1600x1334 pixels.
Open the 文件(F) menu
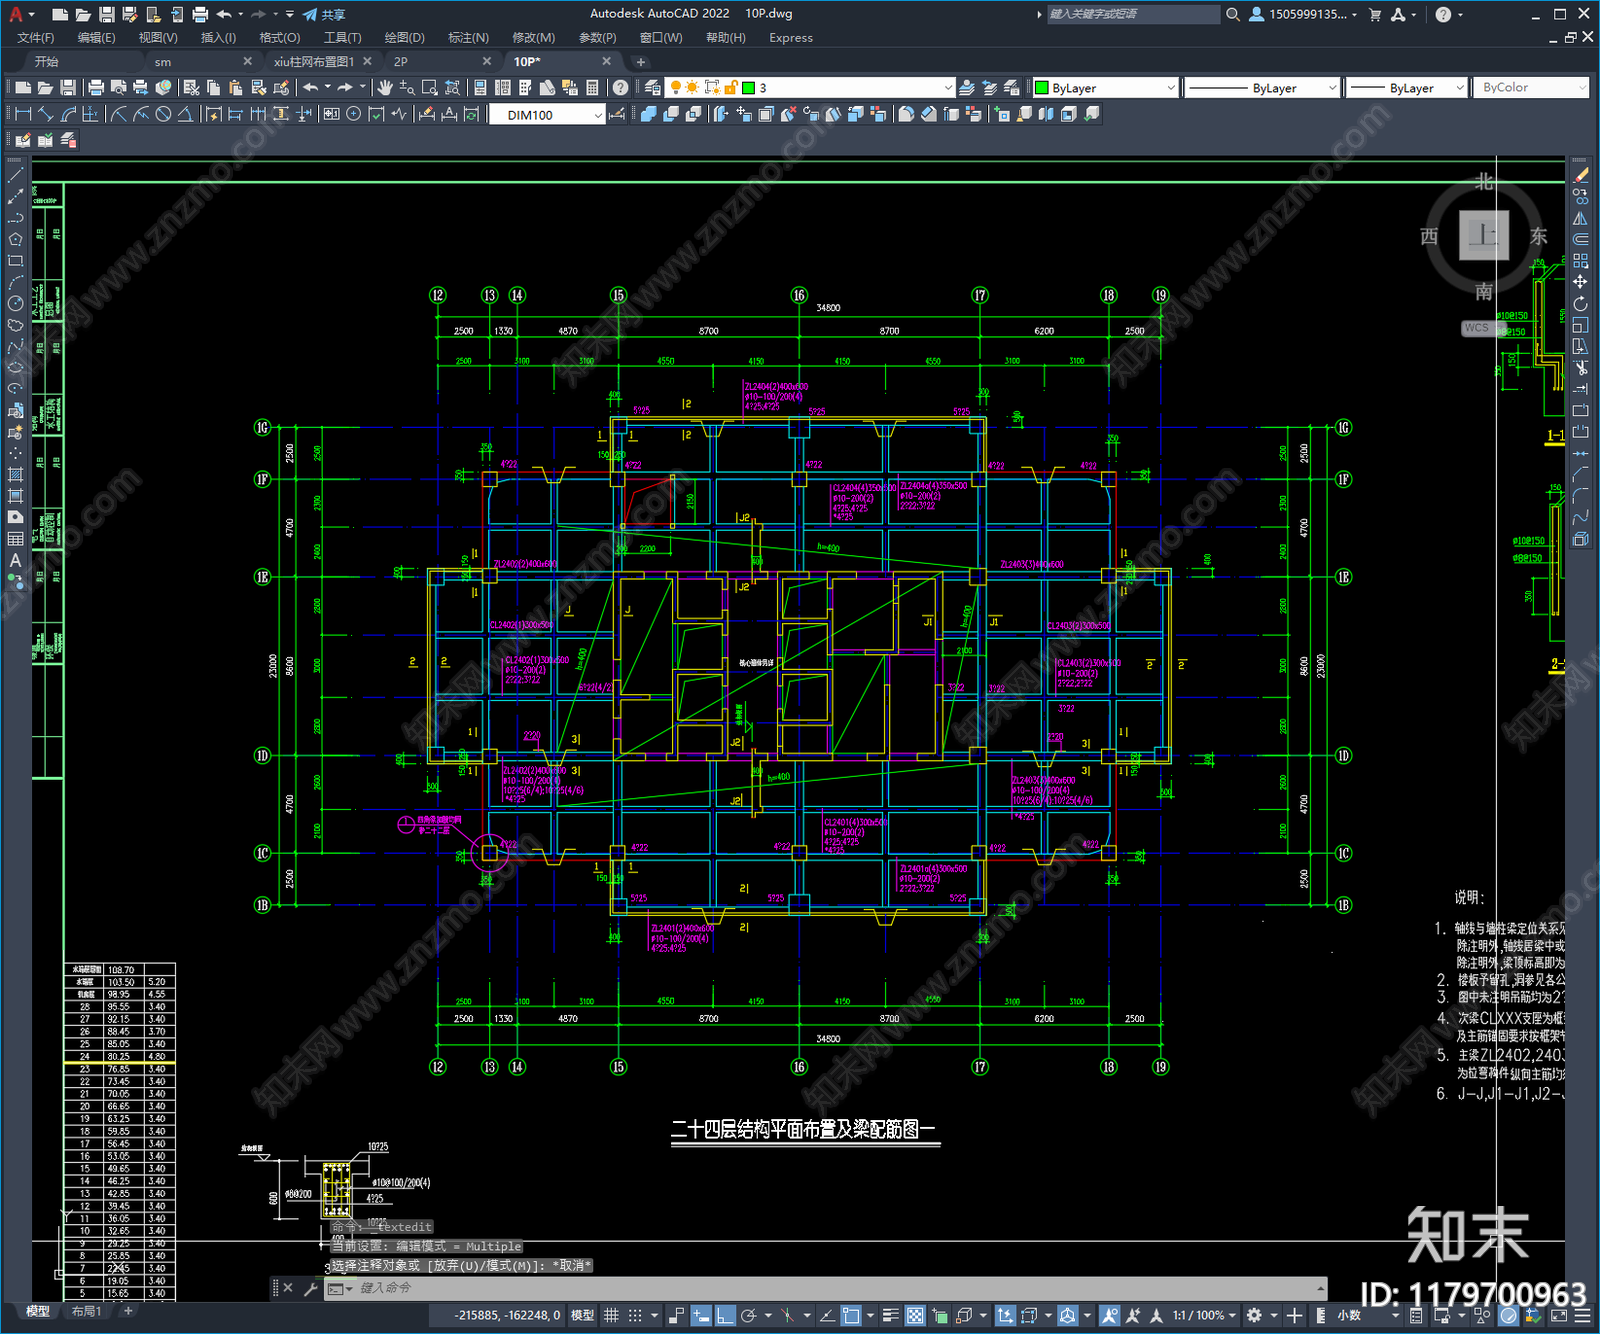pos(36,38)
